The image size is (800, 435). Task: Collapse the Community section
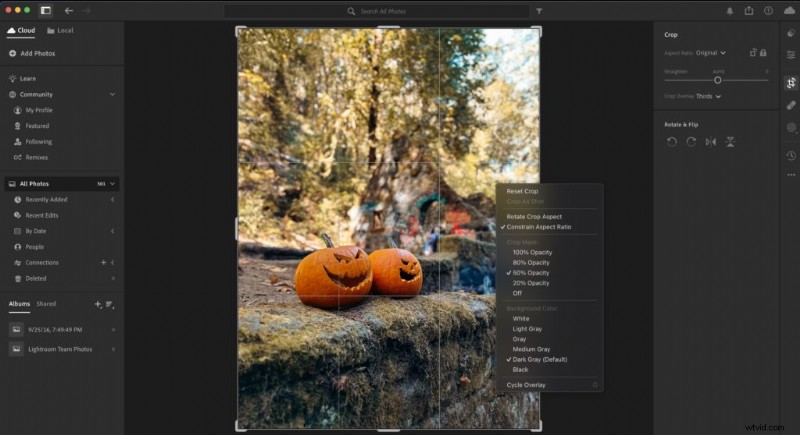click(x=112, y=94)
